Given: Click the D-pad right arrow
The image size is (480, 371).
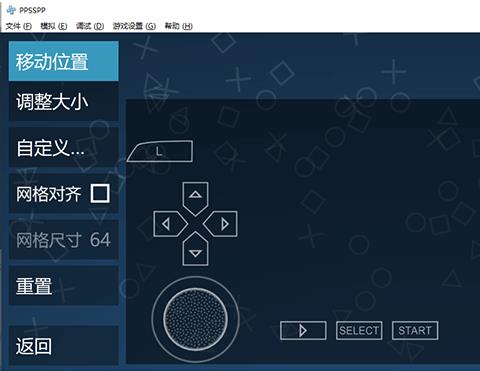Looking at the screenshot, I should 221,224.
